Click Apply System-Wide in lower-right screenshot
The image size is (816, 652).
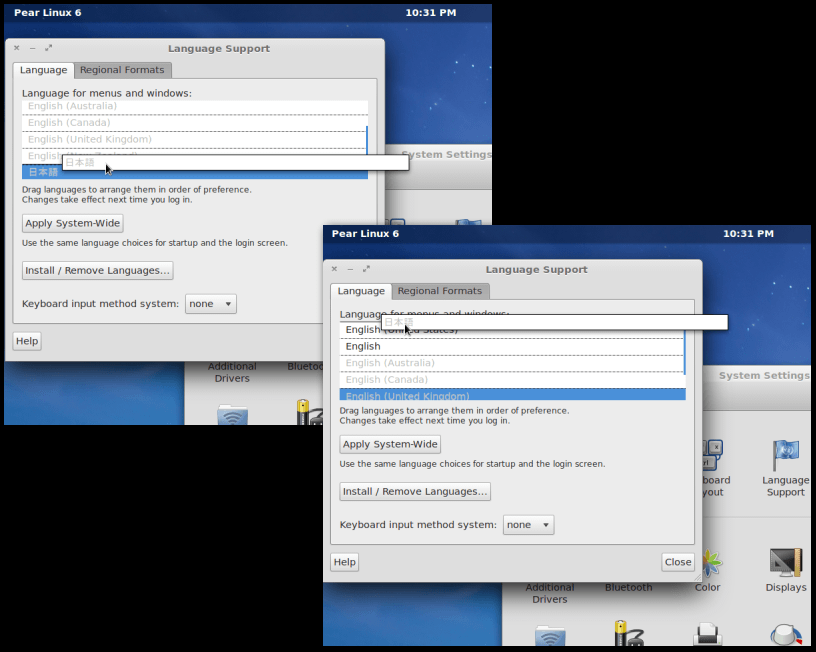click(x=390, y=444)
